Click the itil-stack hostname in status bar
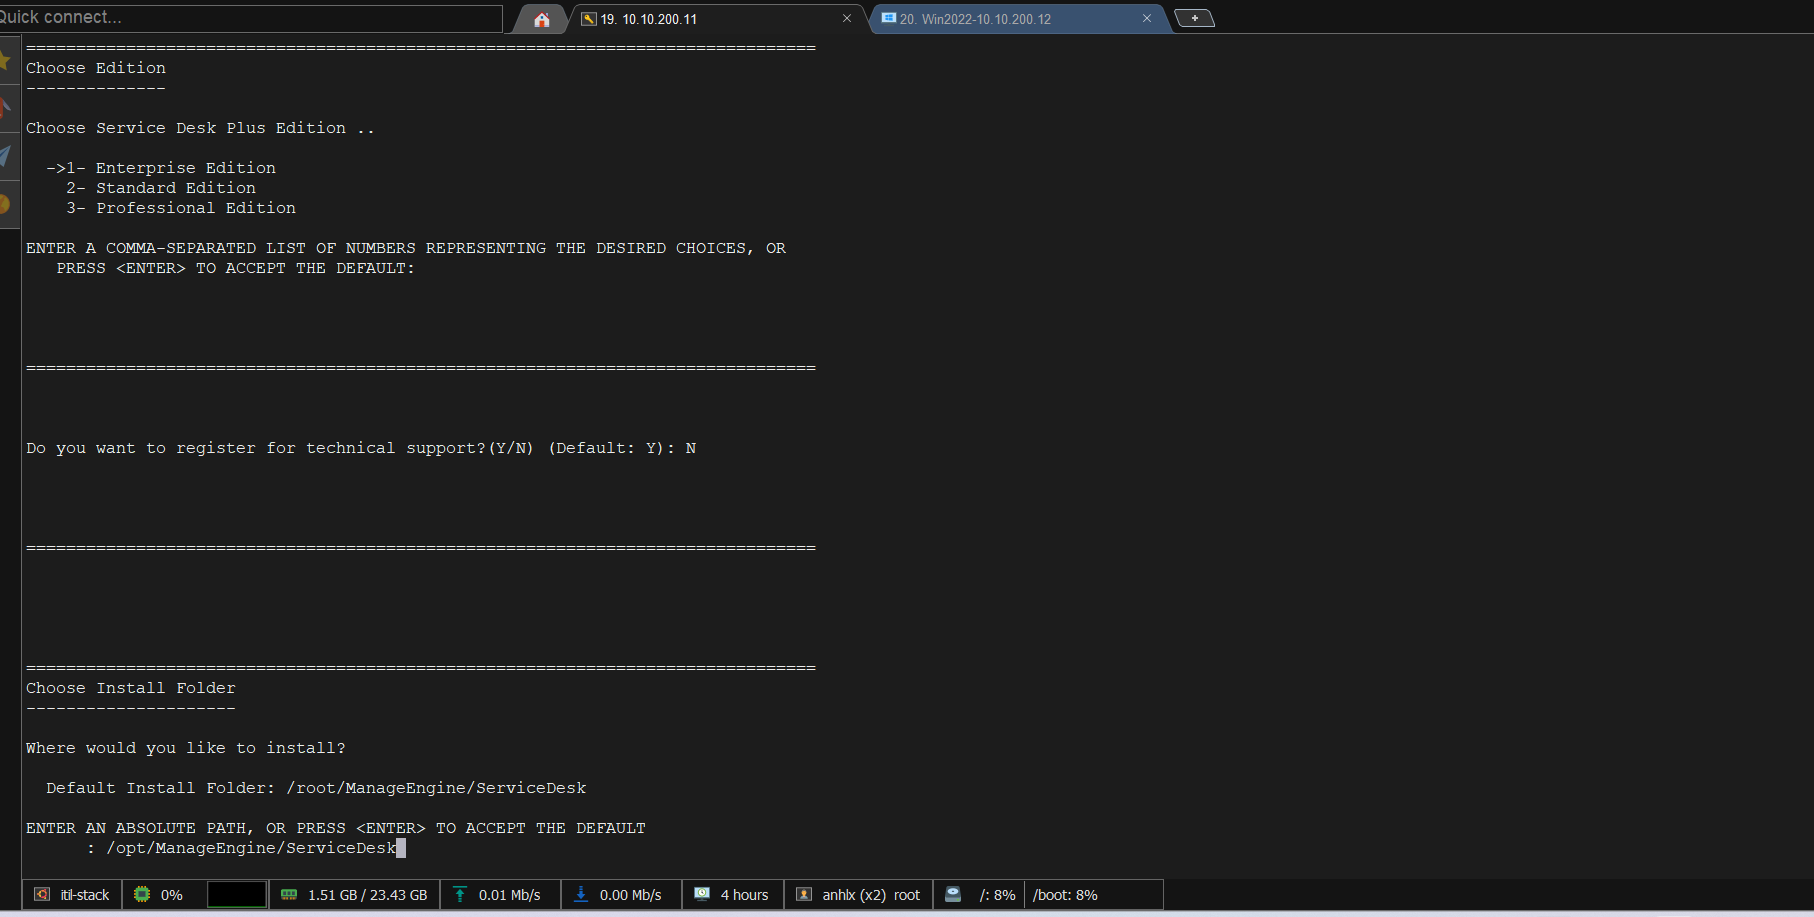This screenshot has width=1814, height=917. point(84,895)
